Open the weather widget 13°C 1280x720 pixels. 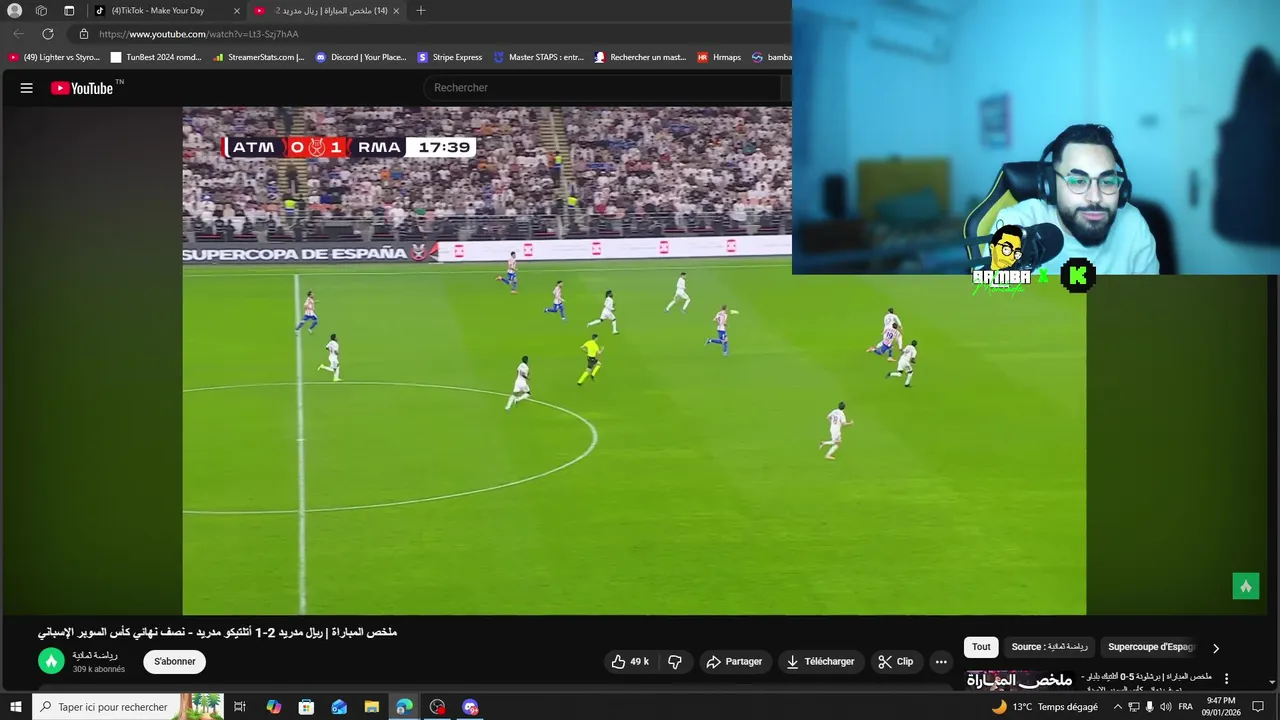coord(1044,707)
